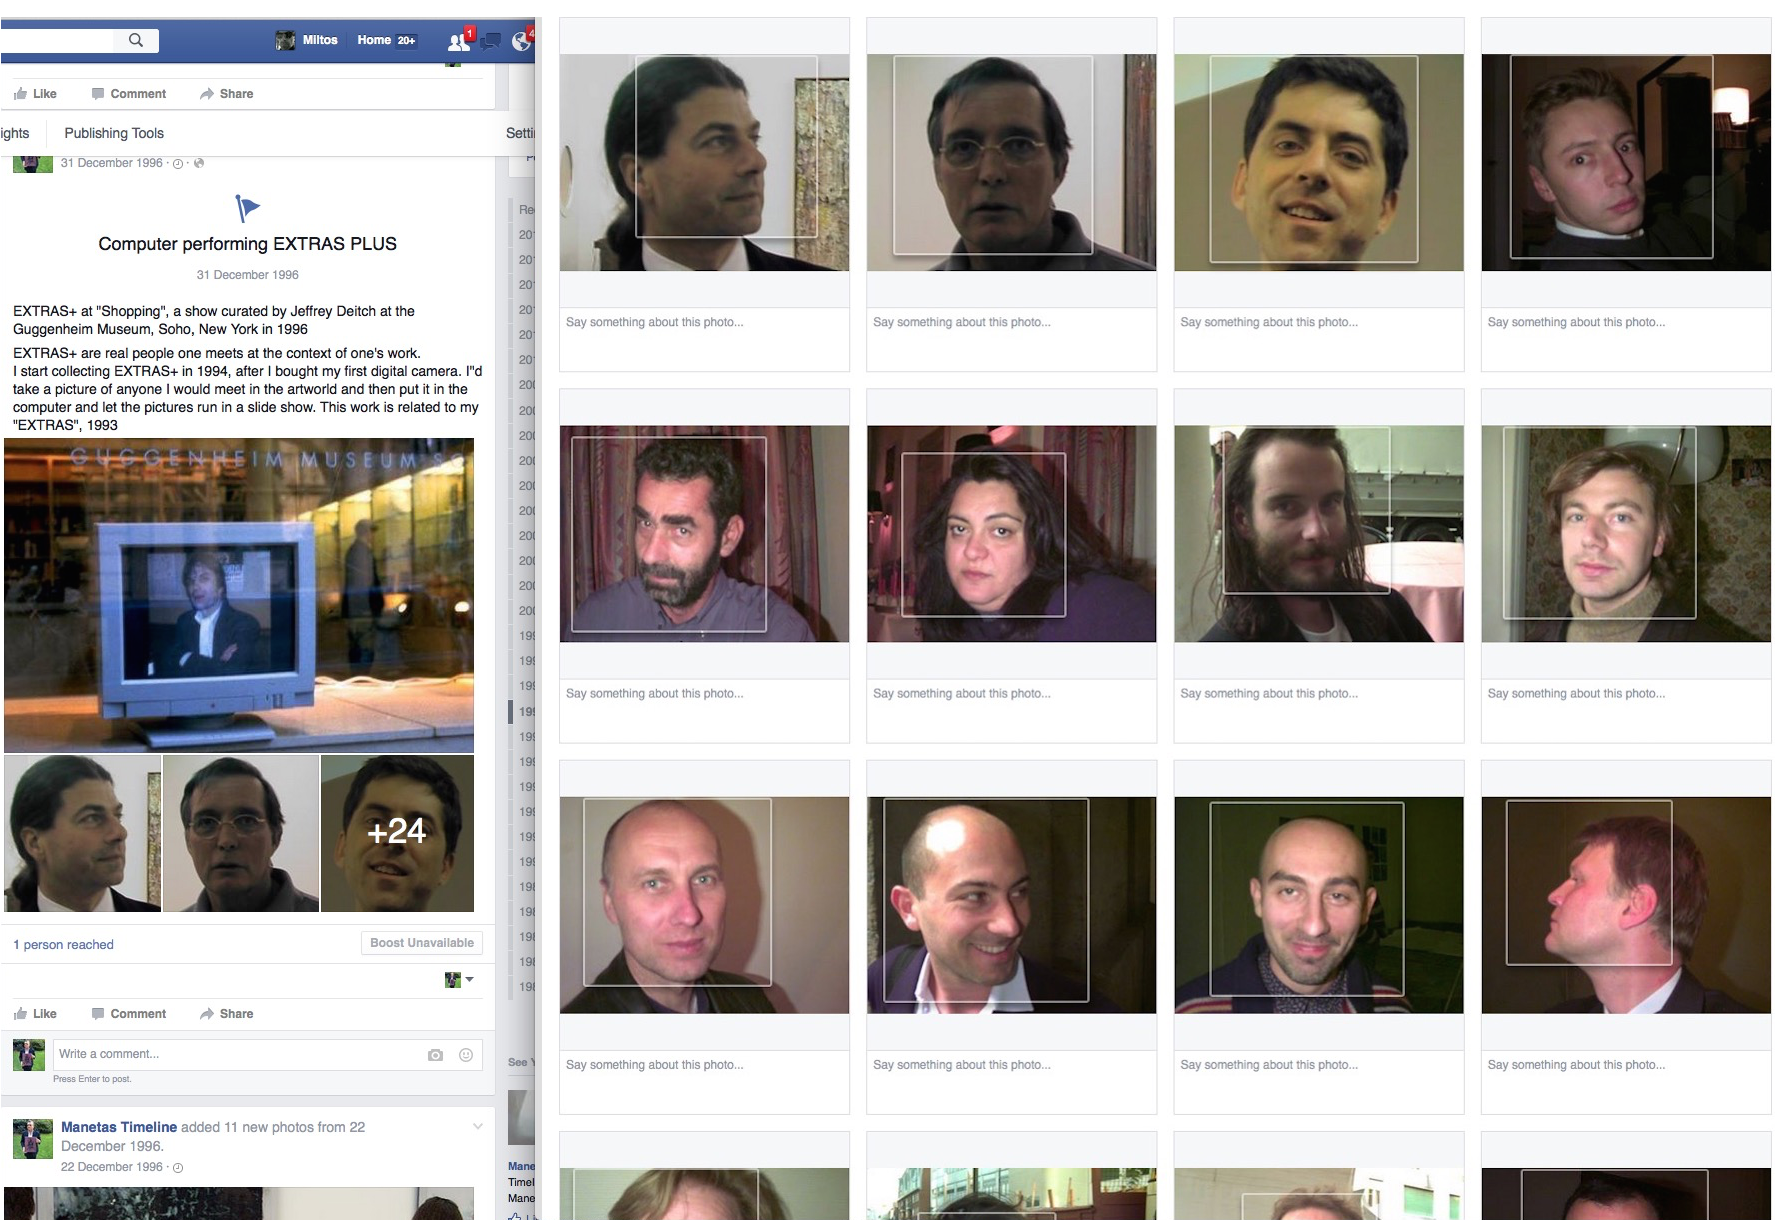Focus the 'Write a comment...' field
Viewport: 1783px width, 1220px height.
click(235, 1054)
